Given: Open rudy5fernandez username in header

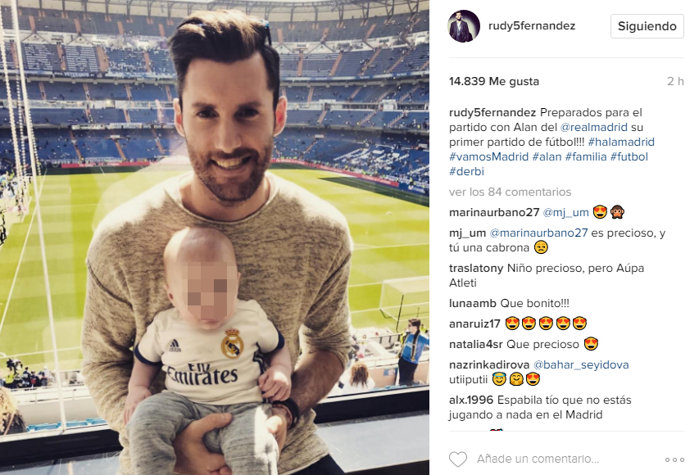Looking at the screenshot, I should click(532, 26).
